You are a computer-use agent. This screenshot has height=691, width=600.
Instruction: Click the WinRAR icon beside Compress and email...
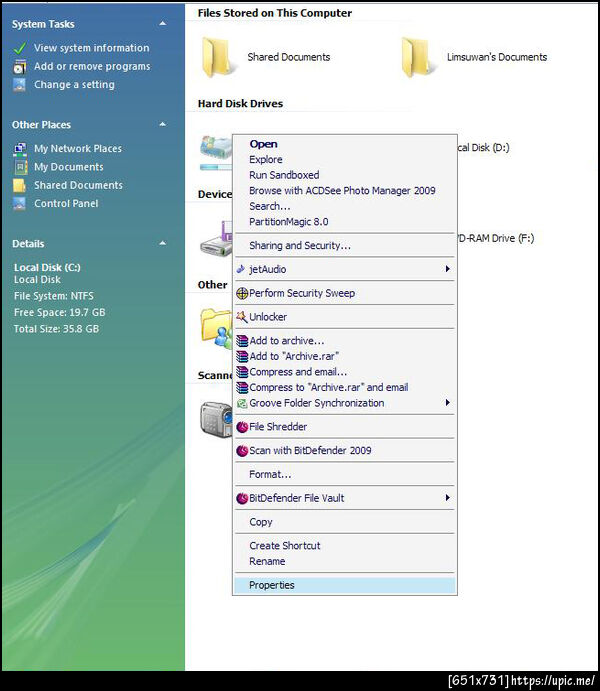tap(242, 372)
